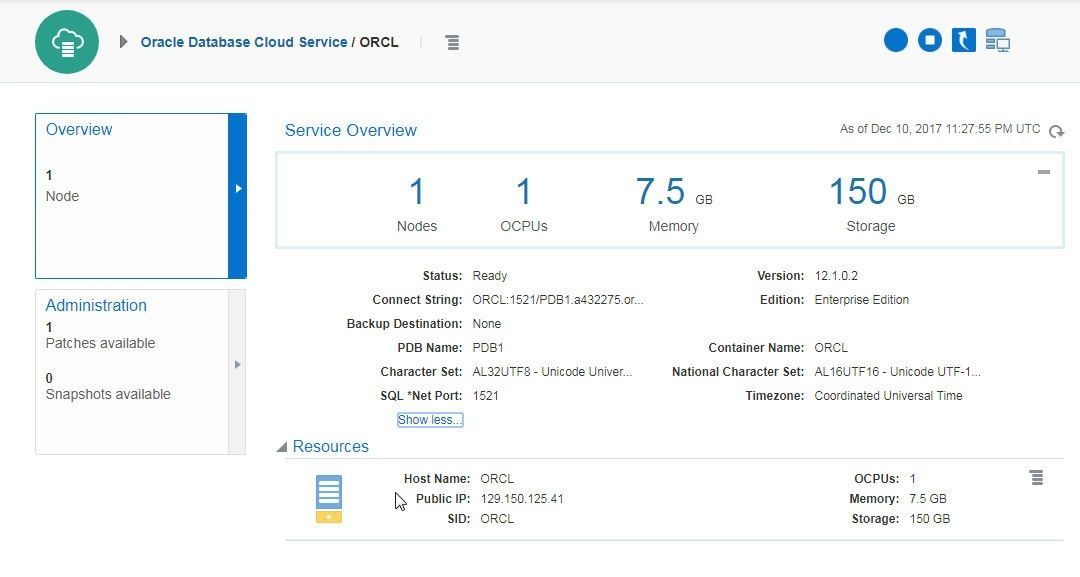Click the Resources section heading

point(331,447)
